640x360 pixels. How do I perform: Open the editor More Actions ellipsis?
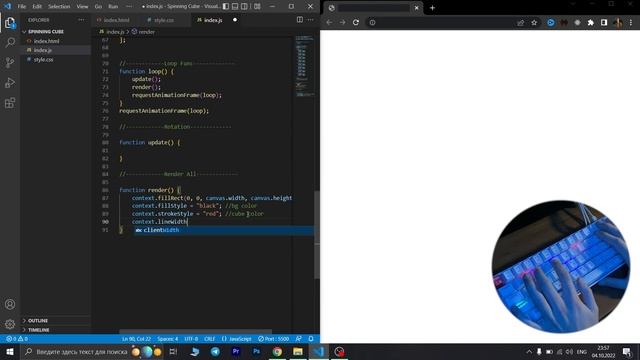(311, 20)
